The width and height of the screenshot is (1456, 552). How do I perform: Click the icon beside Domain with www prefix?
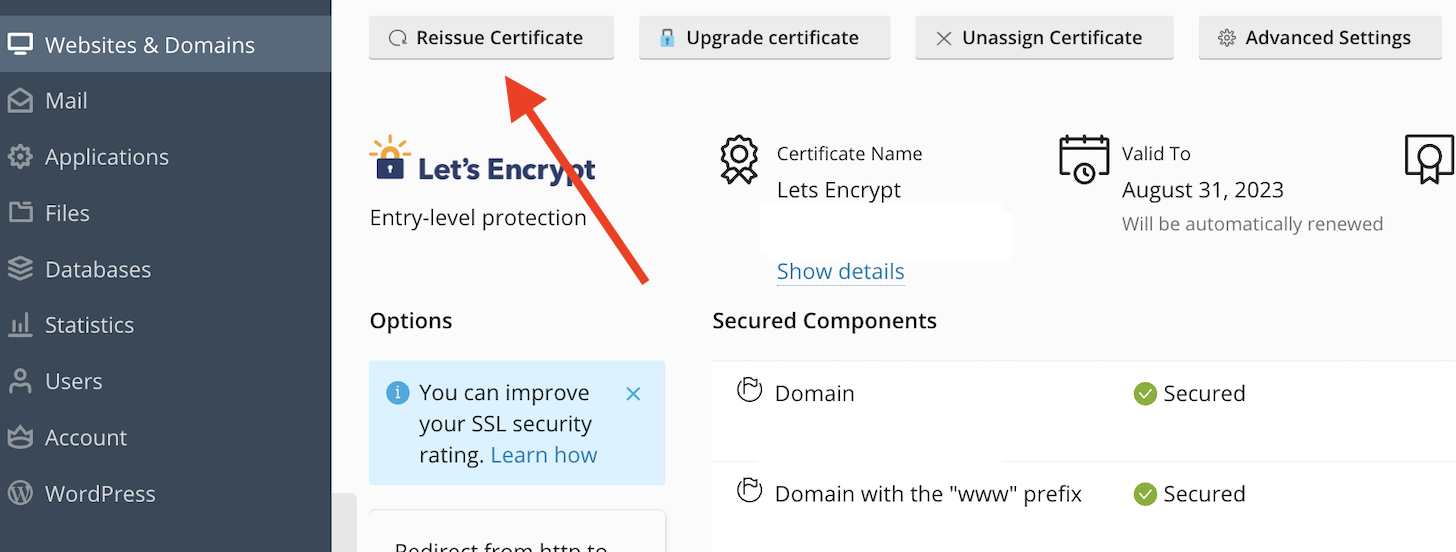749,491
